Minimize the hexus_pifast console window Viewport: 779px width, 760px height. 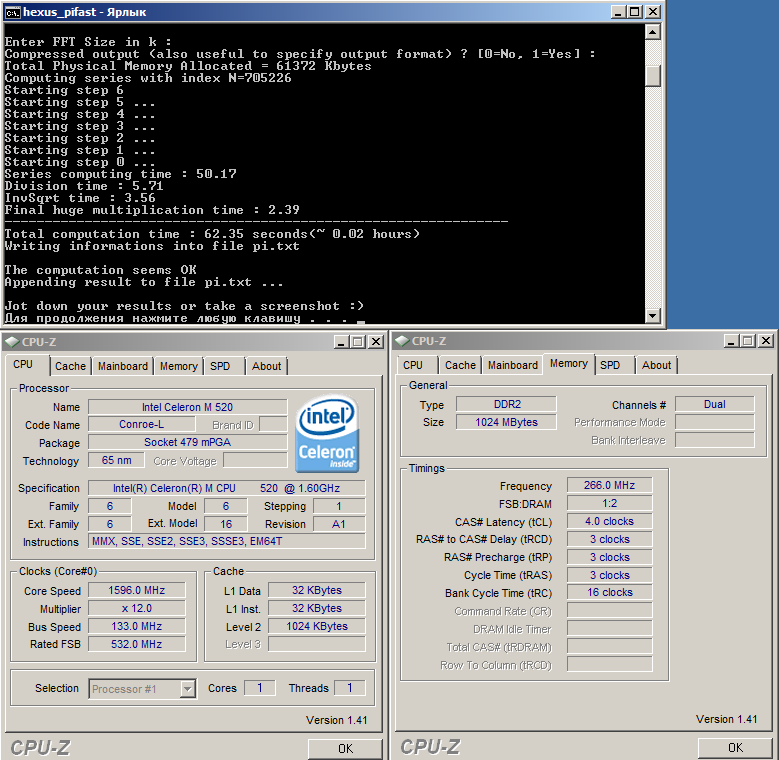click(618, 12)
